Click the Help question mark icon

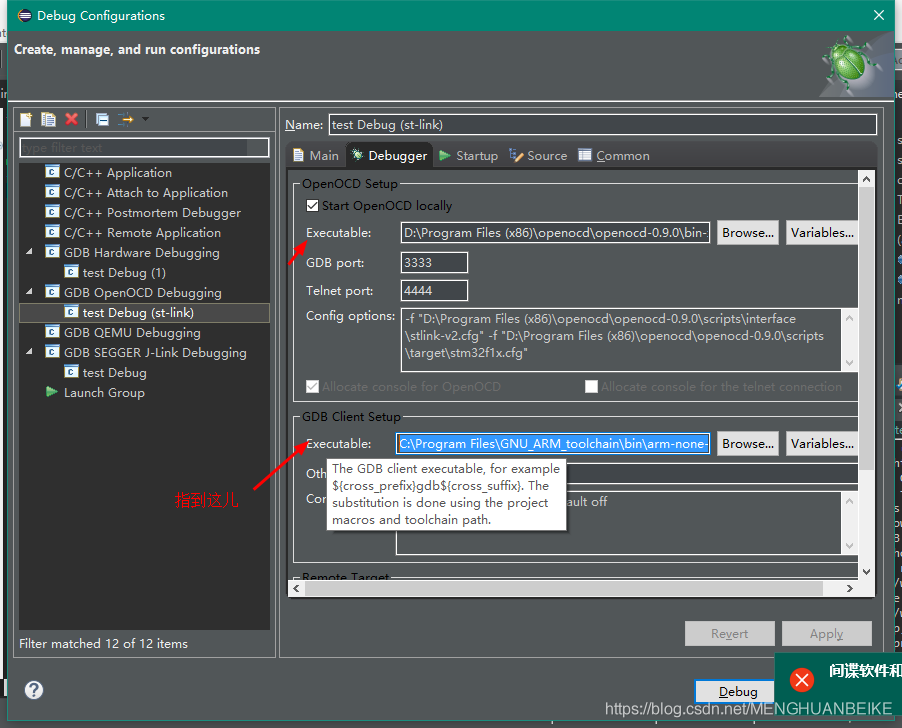click(x=34, y=690)
